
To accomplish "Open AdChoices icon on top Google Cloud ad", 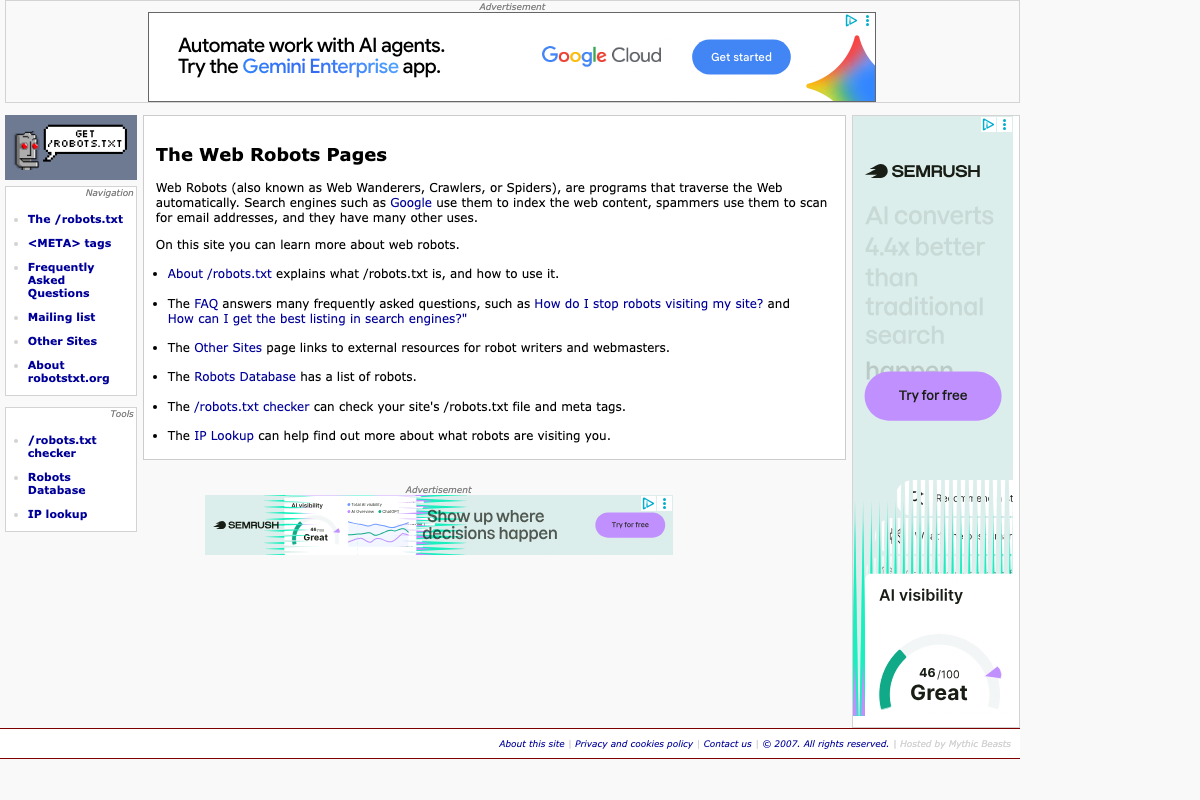I will point(851,20).
